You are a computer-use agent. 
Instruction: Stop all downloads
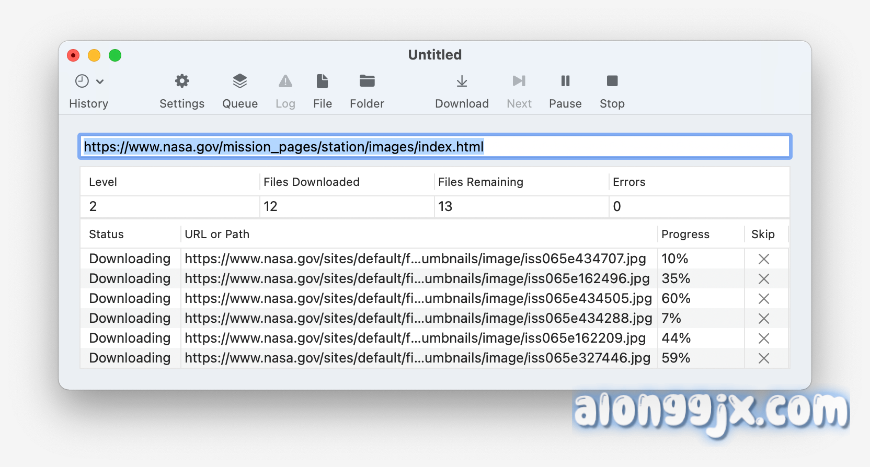pos(612,81)
